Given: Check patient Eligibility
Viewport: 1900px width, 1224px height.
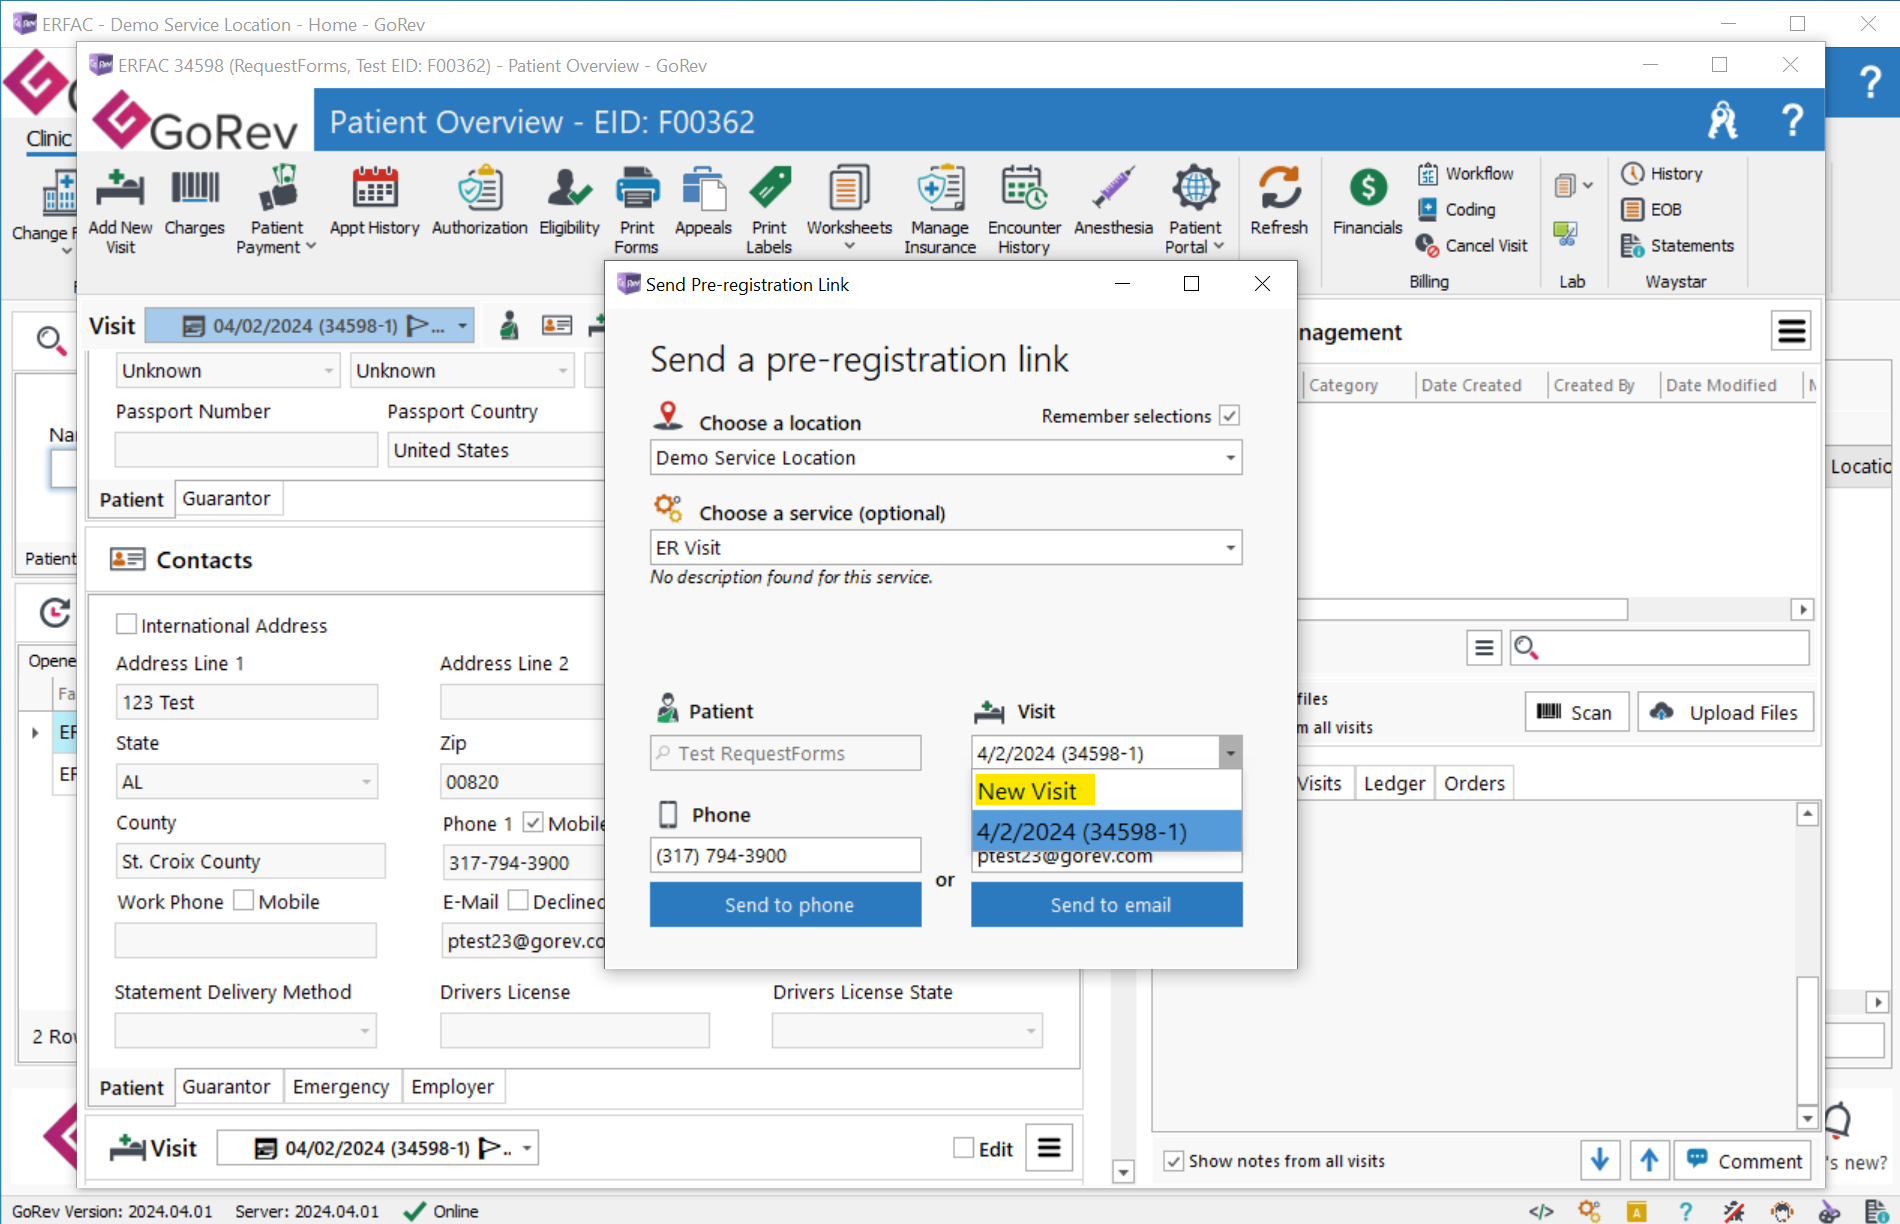Looking at the screenshot, I should (569, 203).
